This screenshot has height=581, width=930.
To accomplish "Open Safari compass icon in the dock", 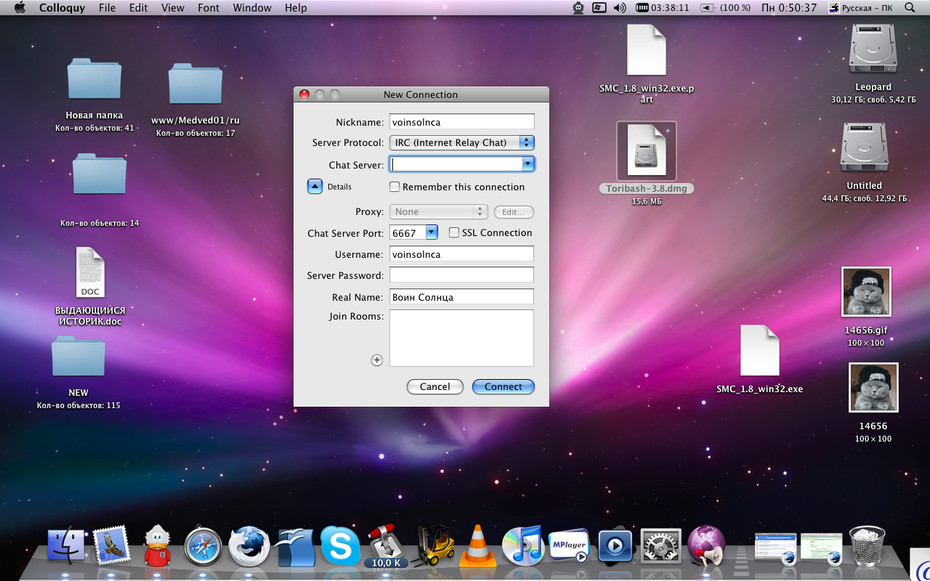I will [203, 546].
